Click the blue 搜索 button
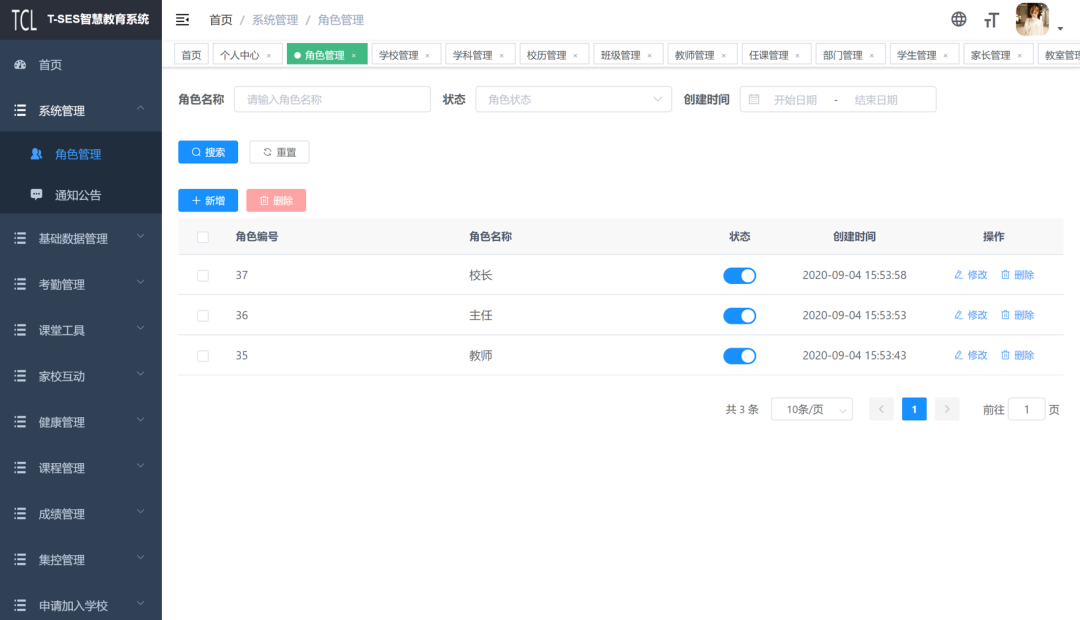The image size is (1080, 620). [208, 152]
